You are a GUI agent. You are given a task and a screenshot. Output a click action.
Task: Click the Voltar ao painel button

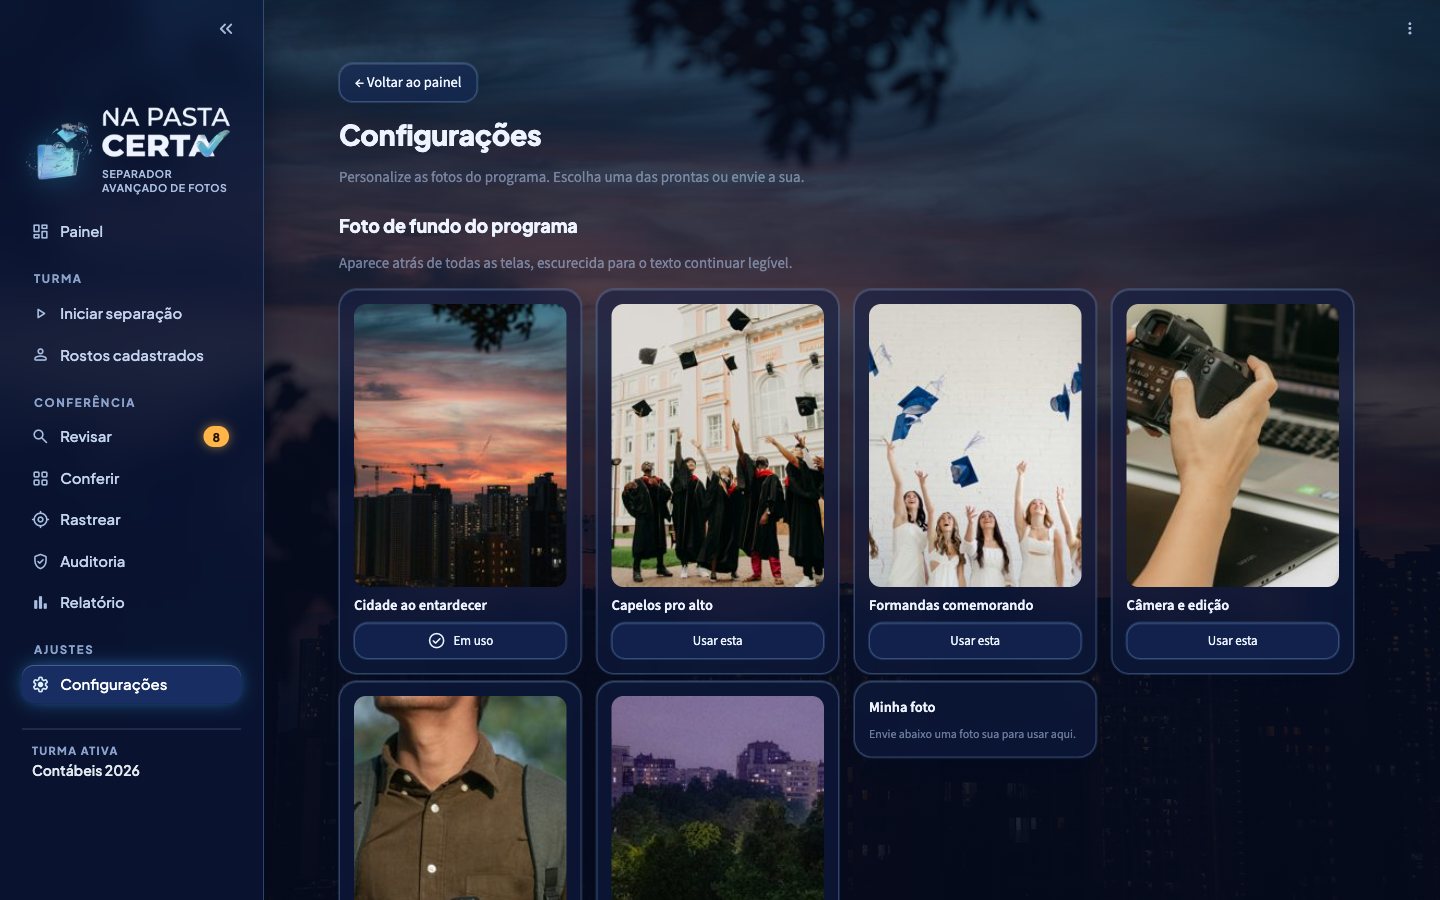(408, 83)
